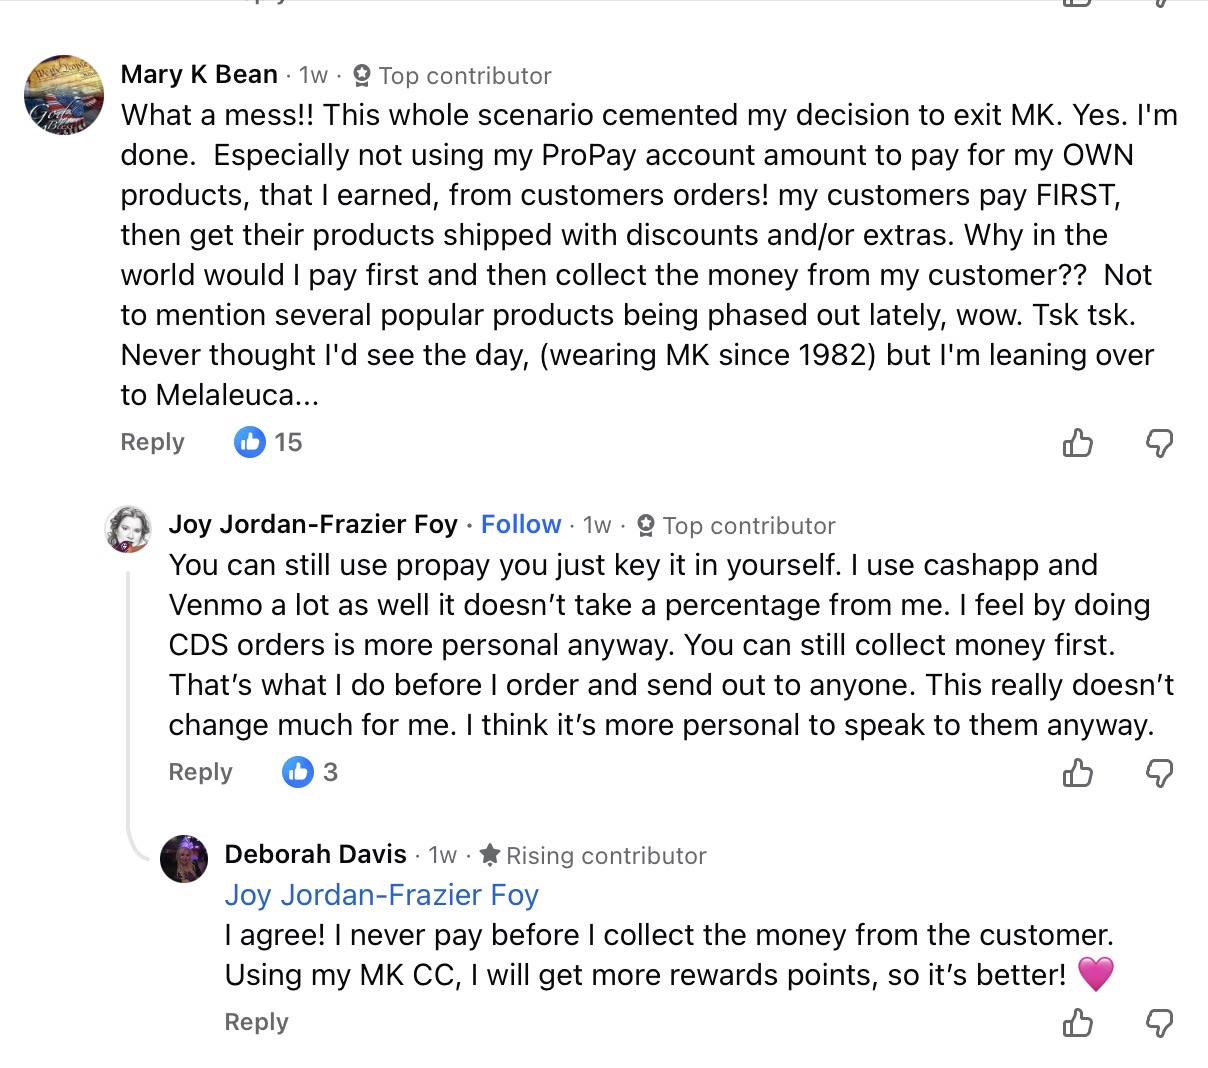Click the blue Joy Jordan-Frazier Foy mention

381,895
